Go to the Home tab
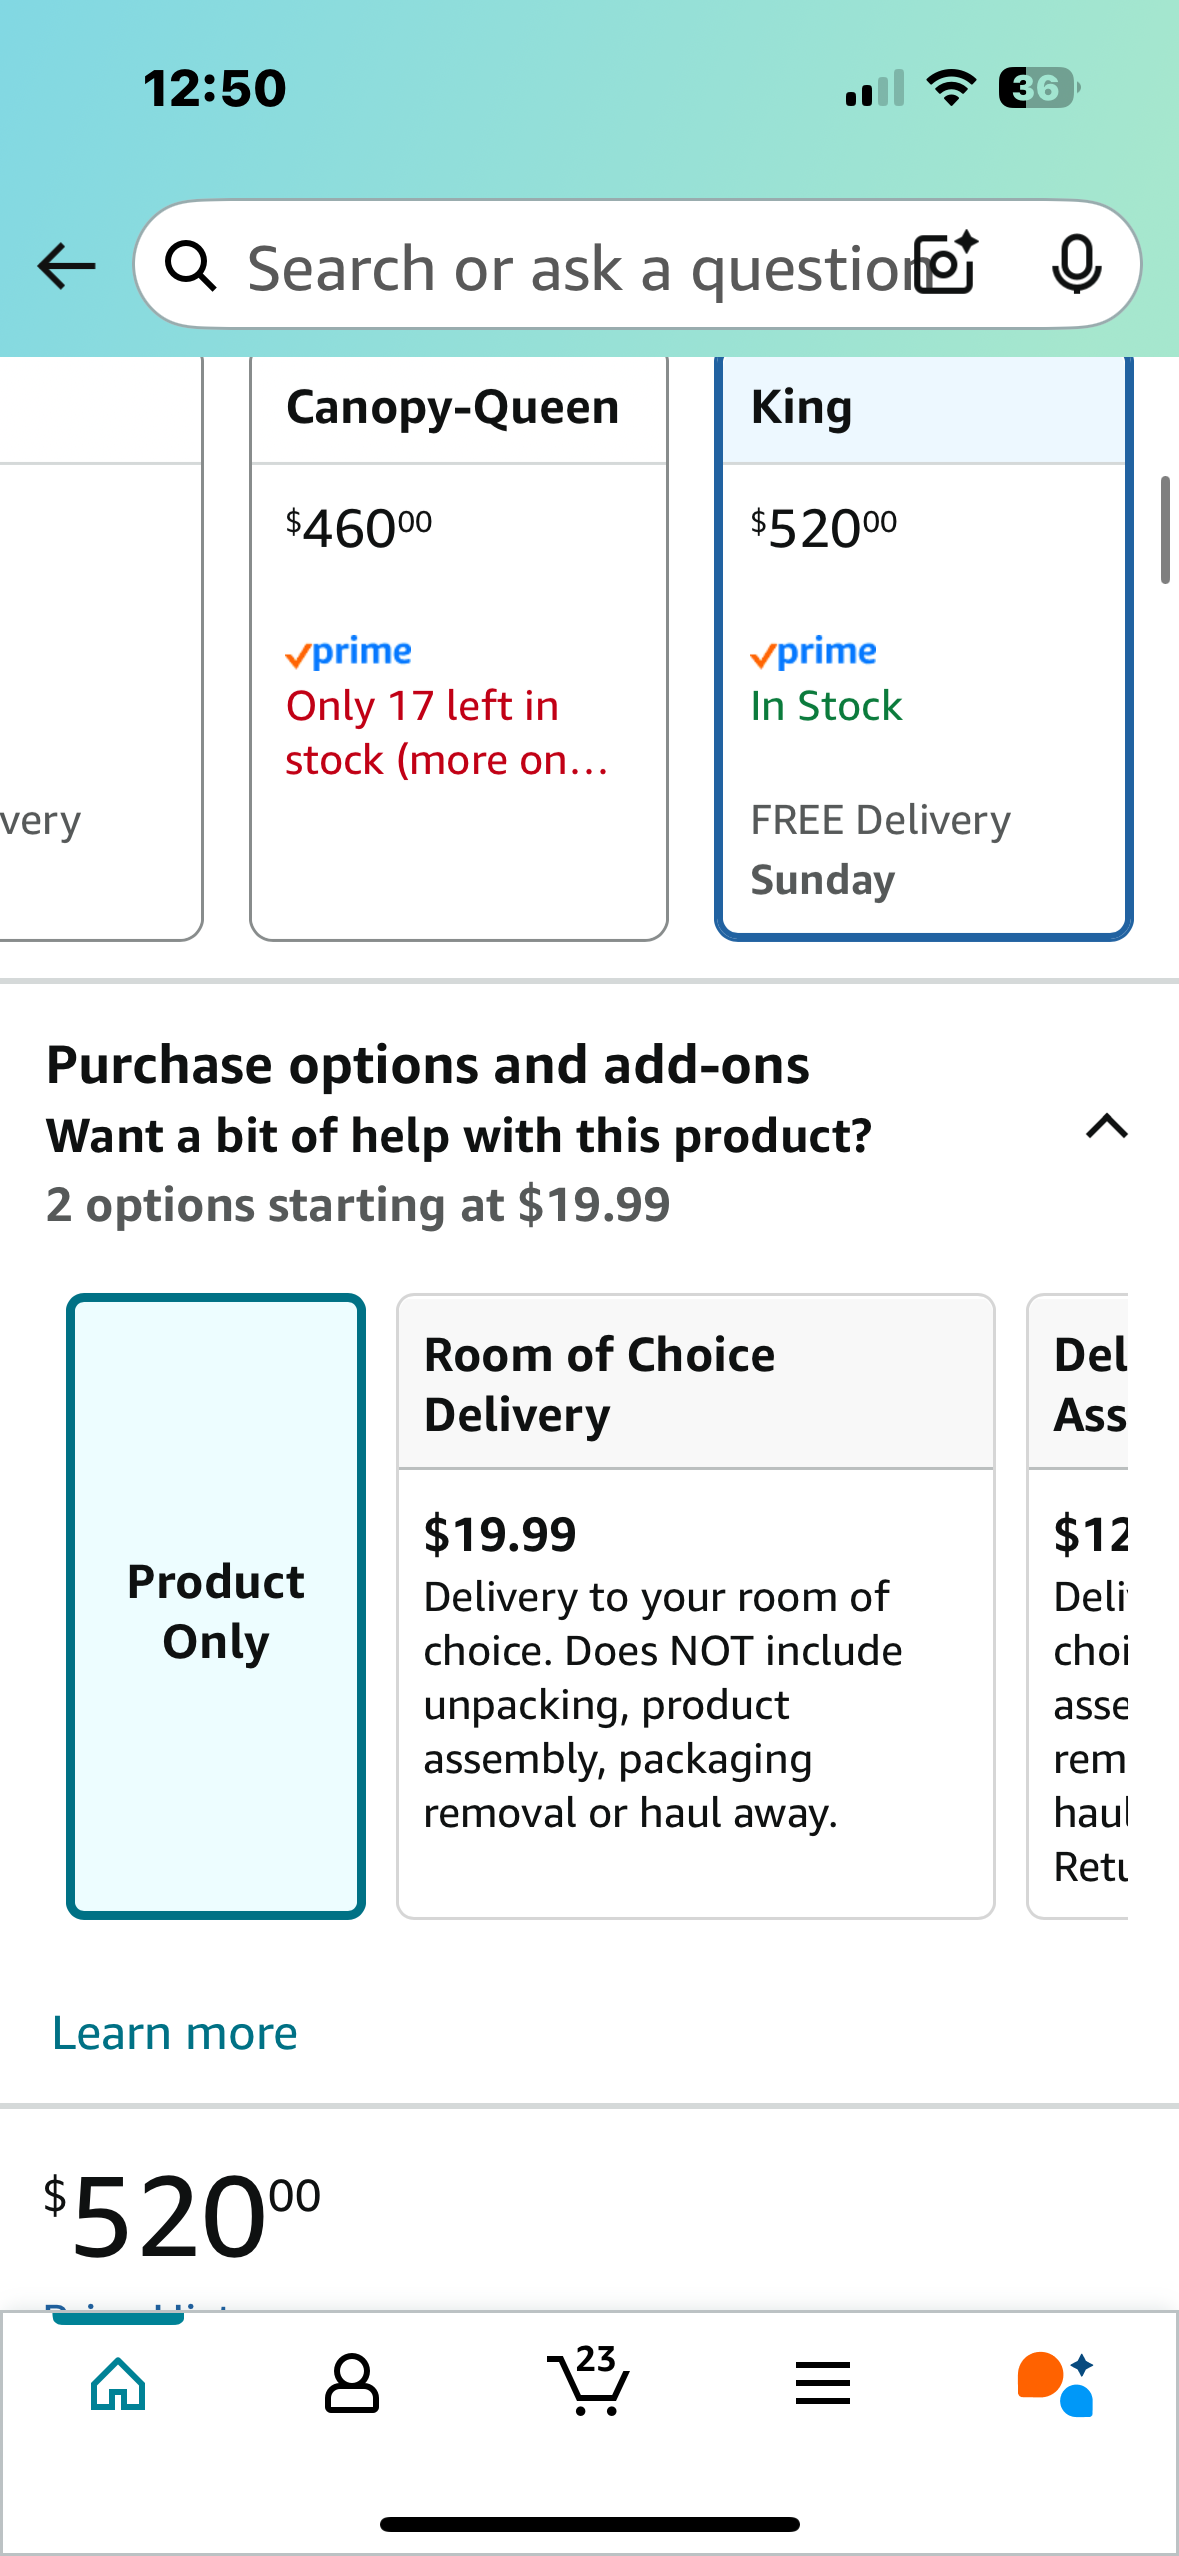This screenshot has width=1179, height=2556. (118, 2384)
